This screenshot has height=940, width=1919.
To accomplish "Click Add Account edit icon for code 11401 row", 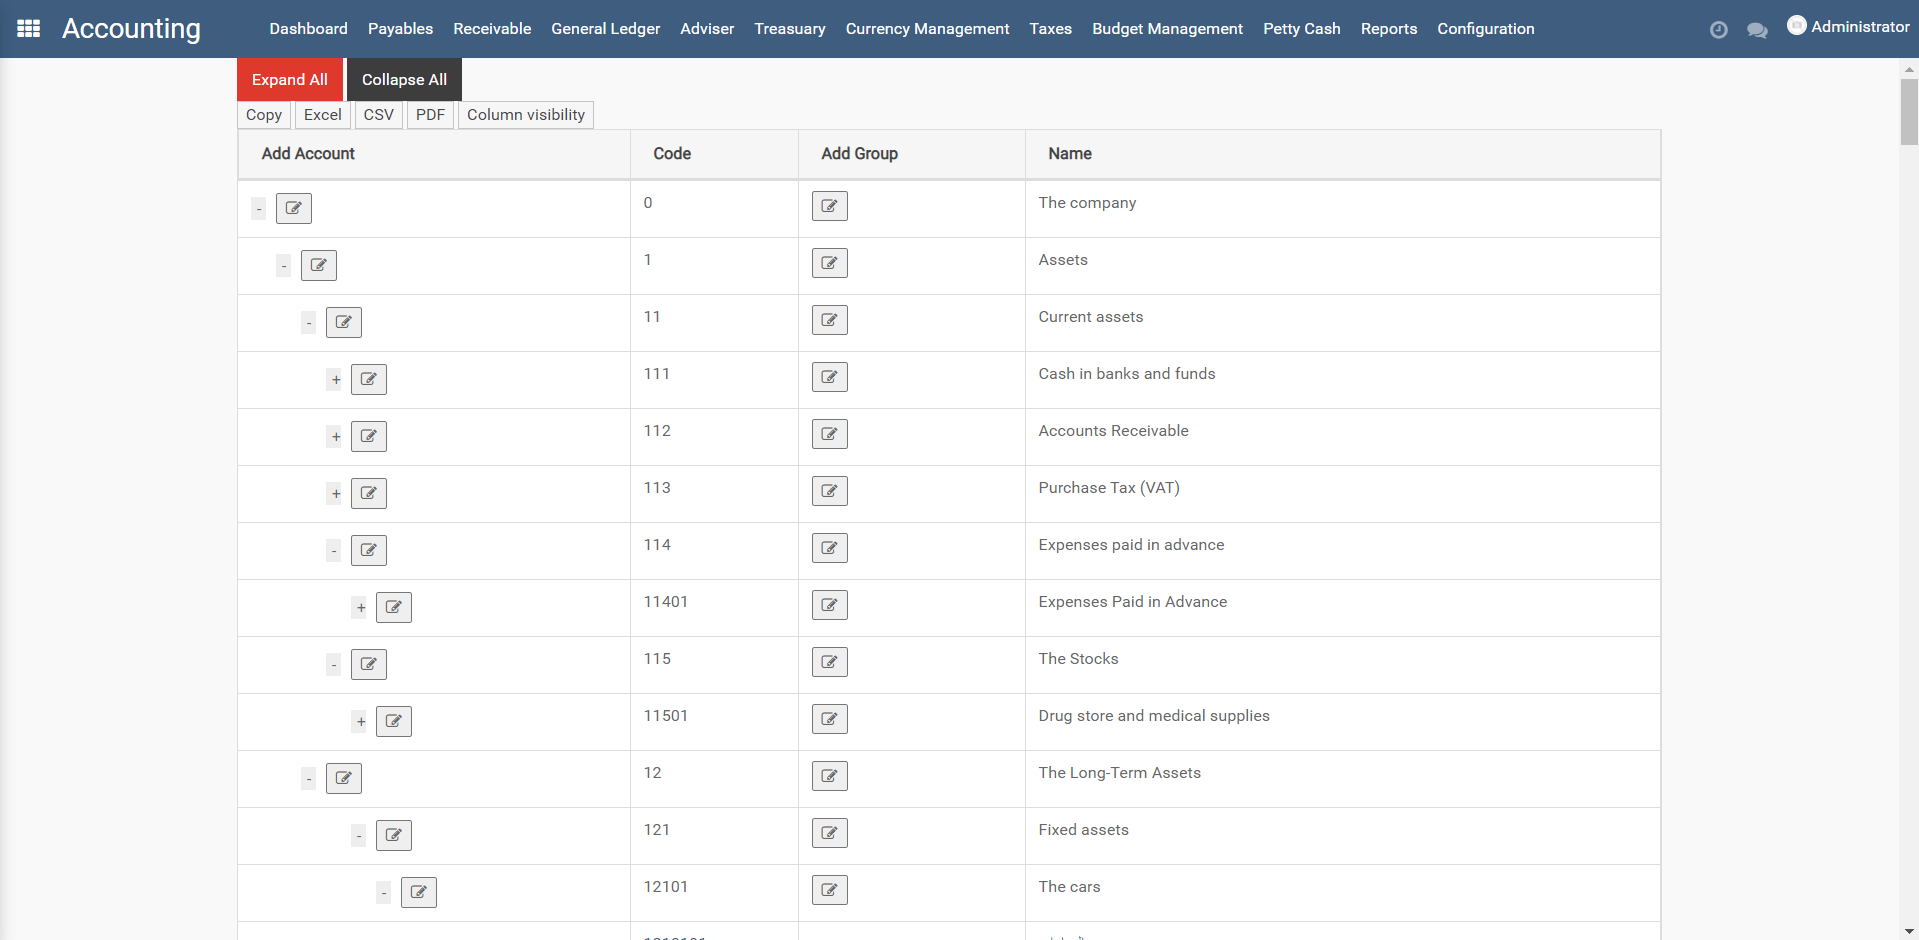I will point(394,607).
